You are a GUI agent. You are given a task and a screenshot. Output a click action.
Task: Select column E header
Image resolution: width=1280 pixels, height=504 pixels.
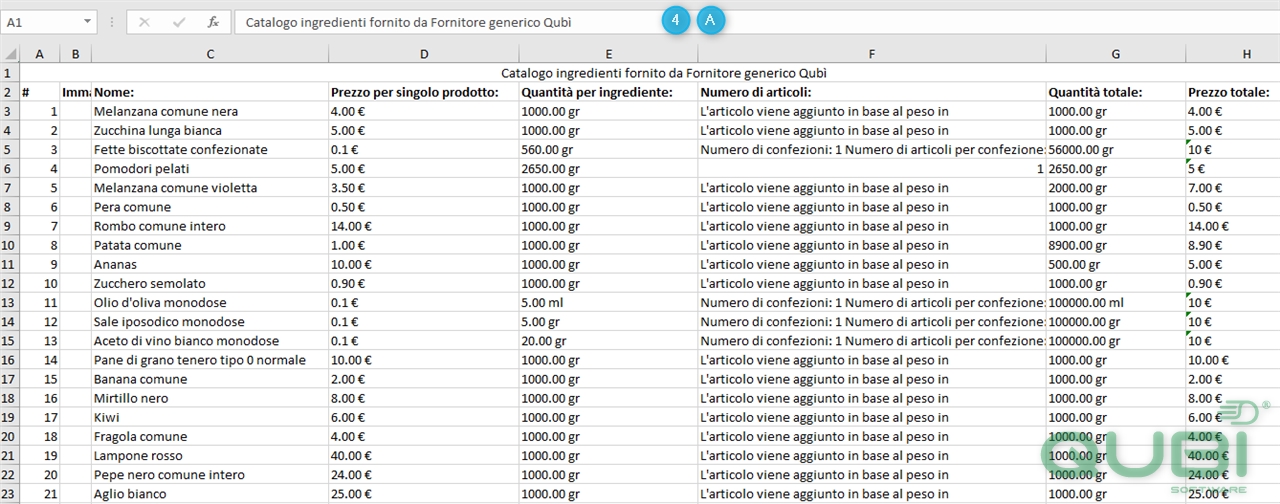pyautogui.click(x=609, y=54)
